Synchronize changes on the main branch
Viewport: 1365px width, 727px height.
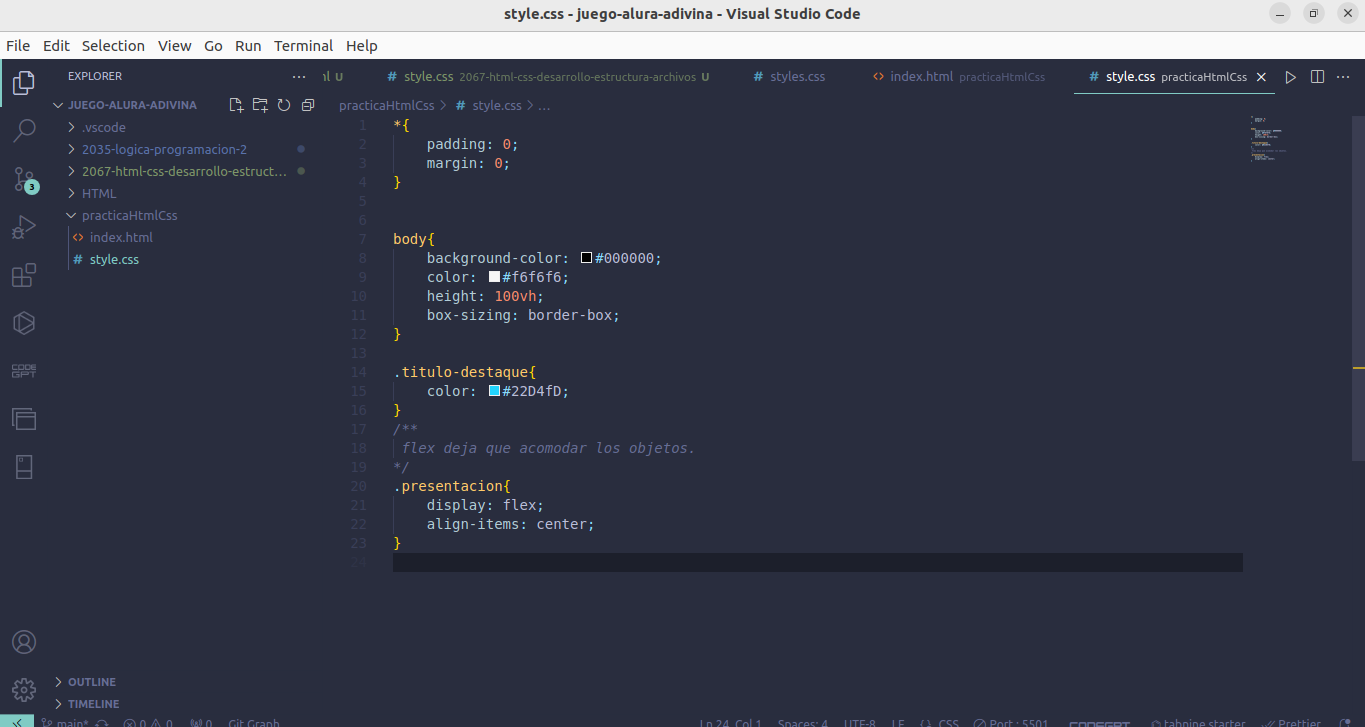pos(101,723)
